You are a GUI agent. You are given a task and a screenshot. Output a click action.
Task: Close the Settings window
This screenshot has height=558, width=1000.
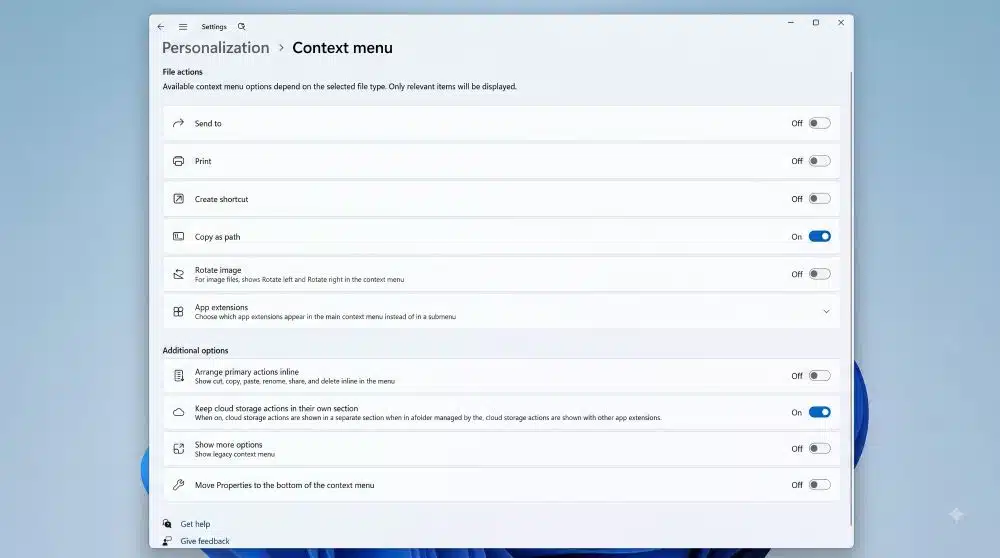pos(841,22)
